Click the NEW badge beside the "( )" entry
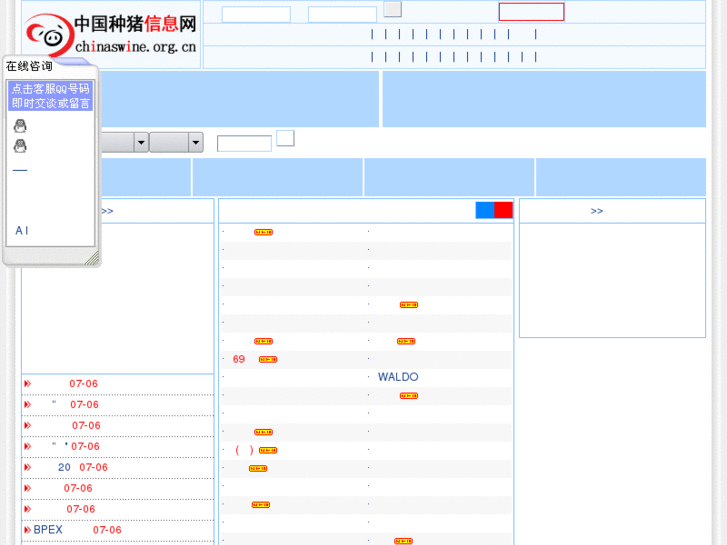Viewport: 727px width, 545px height. 268,450
